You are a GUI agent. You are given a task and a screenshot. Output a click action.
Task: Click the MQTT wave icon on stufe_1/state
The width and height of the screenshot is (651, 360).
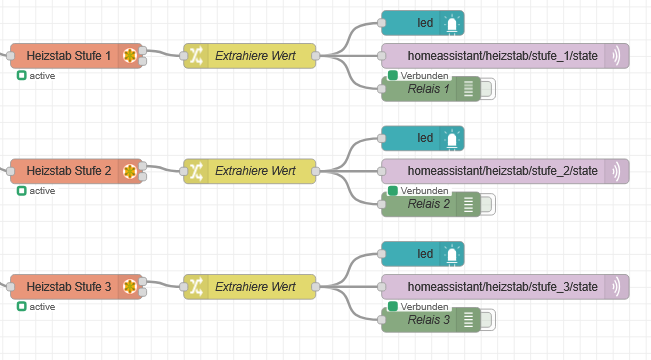click(617, 56)
